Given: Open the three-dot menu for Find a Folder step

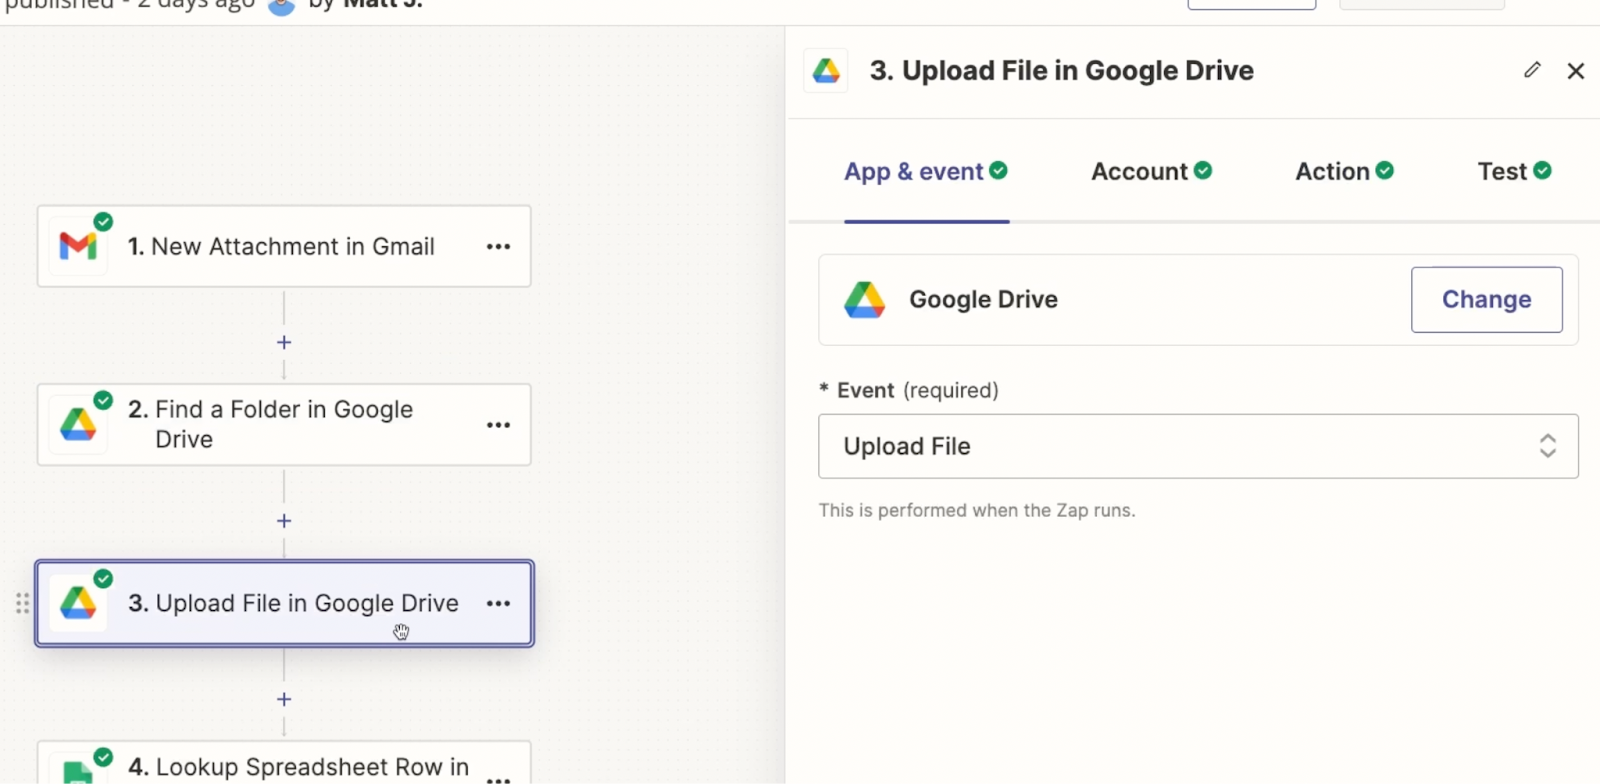Looking at the screenshot, I should 498,425.
